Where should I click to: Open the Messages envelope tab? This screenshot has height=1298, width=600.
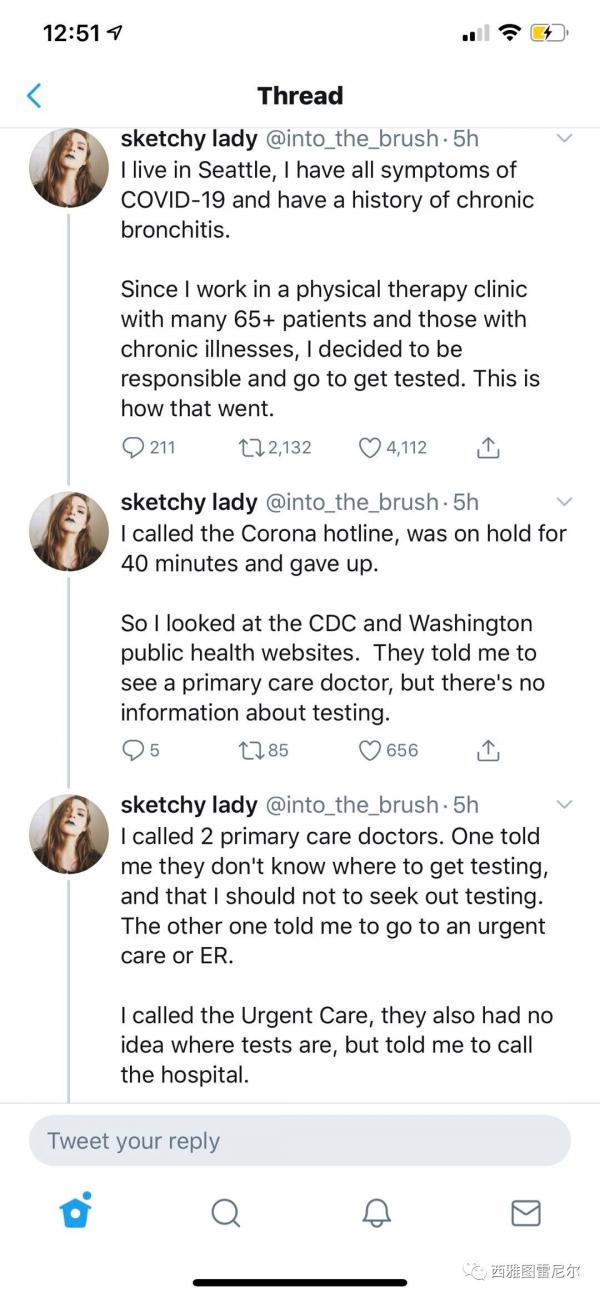(x=526, y=1213)
